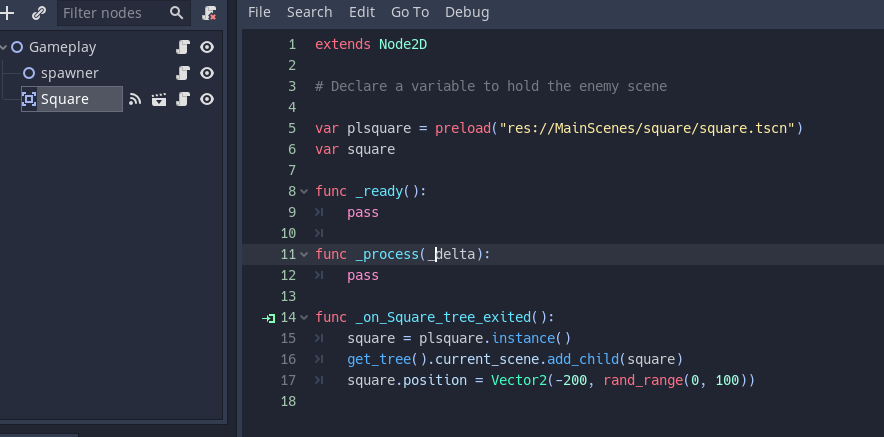
Task: Click the comment on line 3
Action: pyautogui.click(x=491, y=86)
